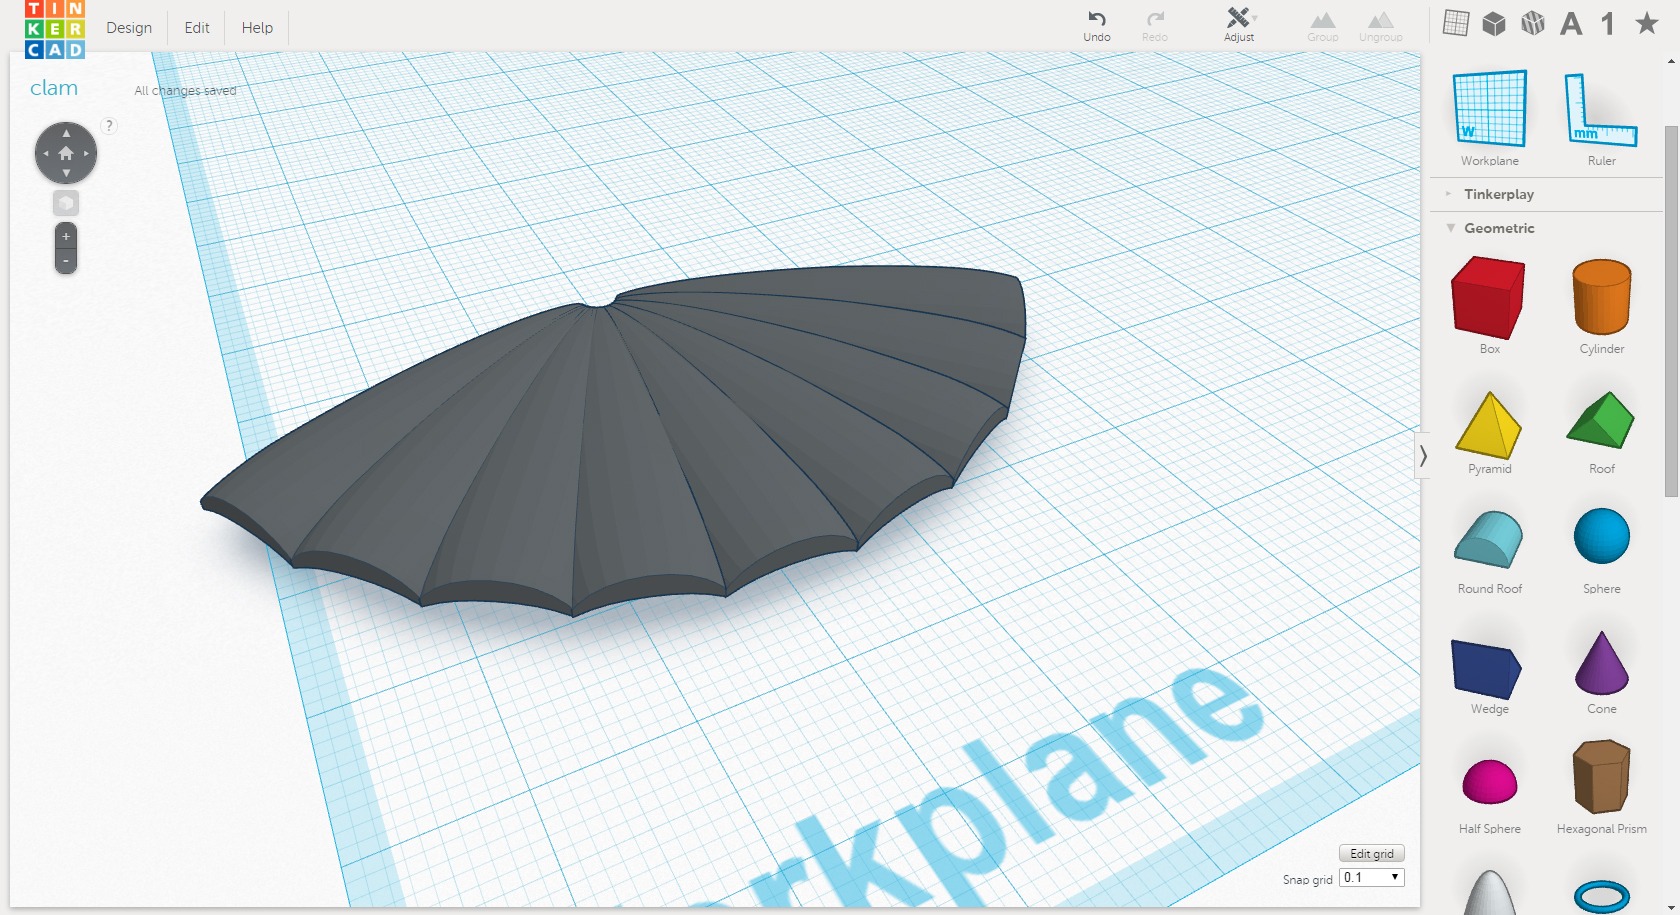Rotate view left with left arrow
1680x915 pixels.
coord(45,153)
